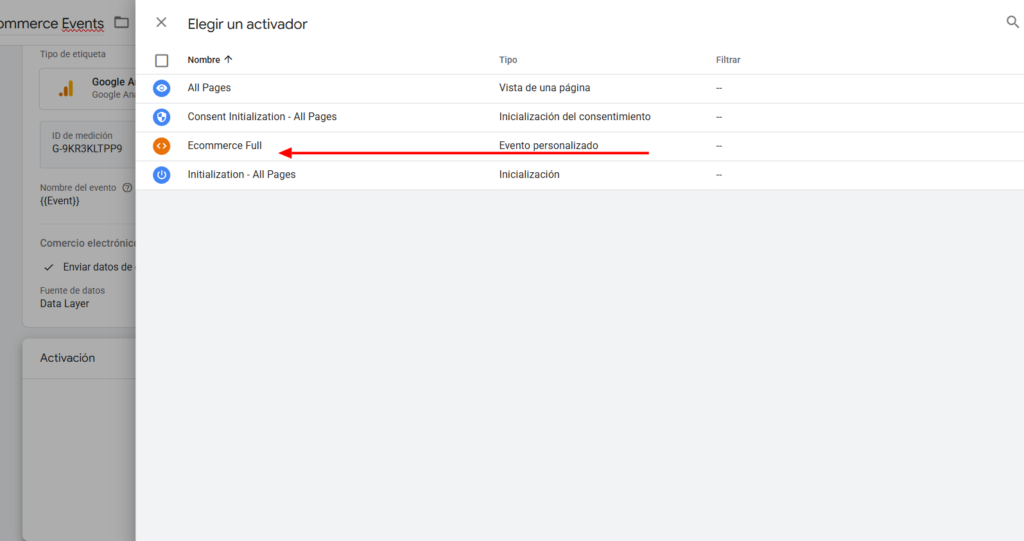The height and width of the screenshot is (541, 1024).
Task: Close the Elegir un activador panel
Action: click(161, 22)
